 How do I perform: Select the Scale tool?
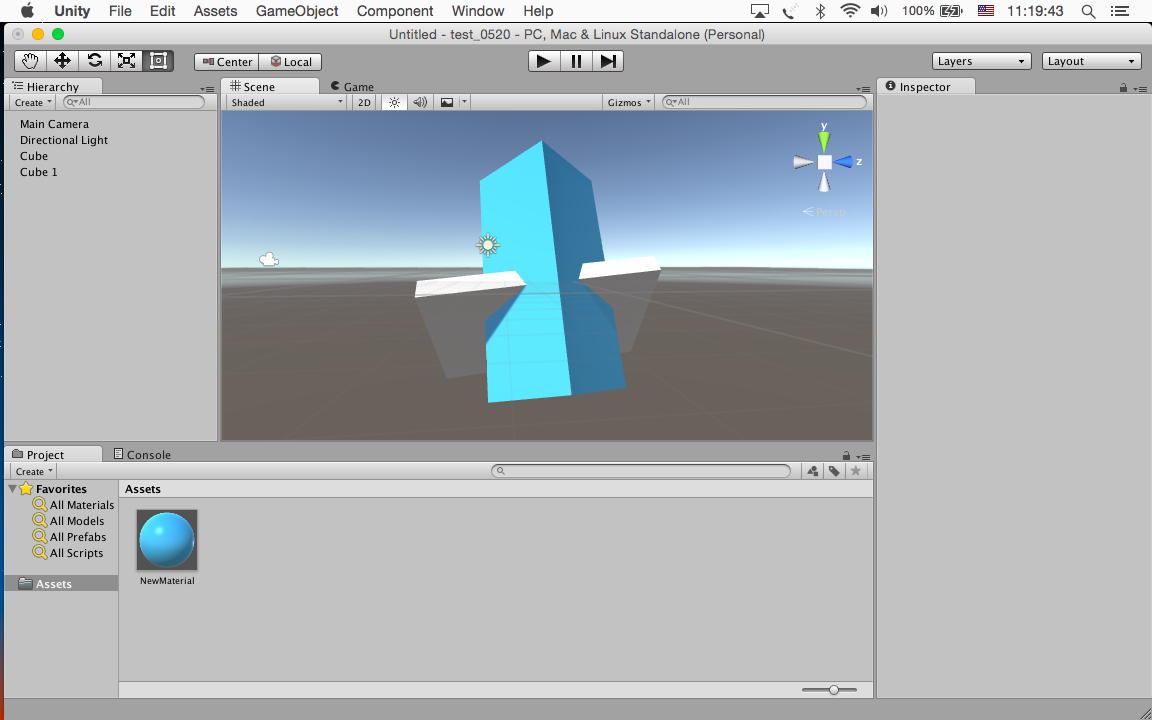pyautogui.click(x=126, y=61)
